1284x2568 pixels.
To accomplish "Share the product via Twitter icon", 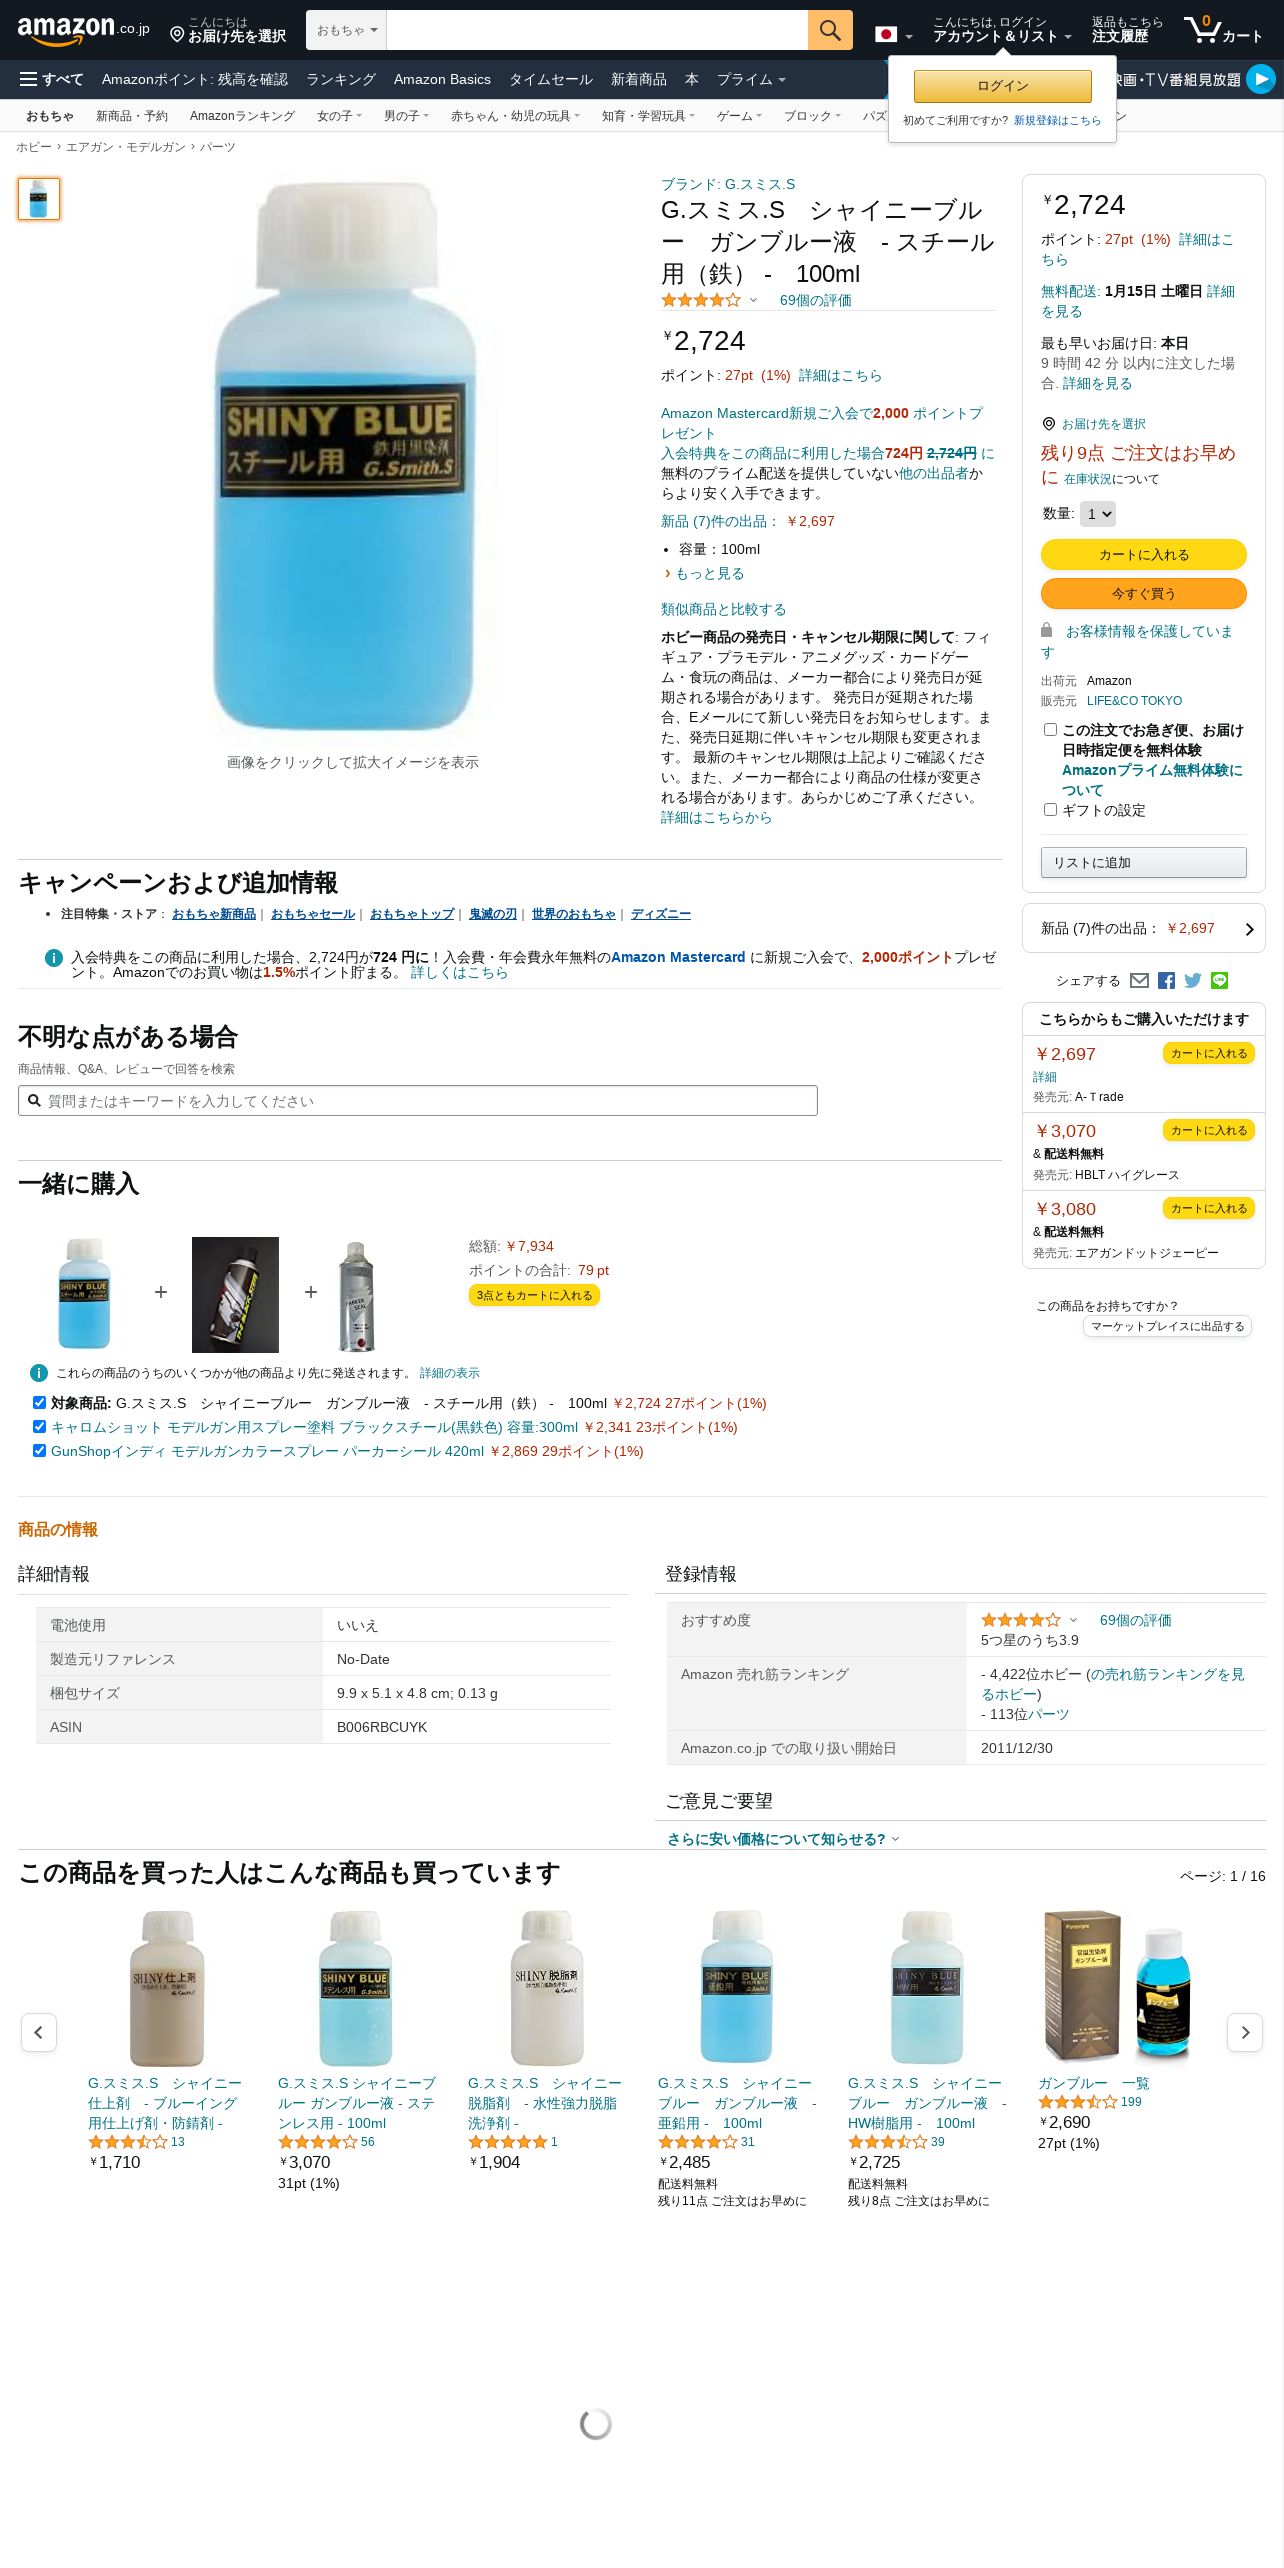I will point(1193,981).
